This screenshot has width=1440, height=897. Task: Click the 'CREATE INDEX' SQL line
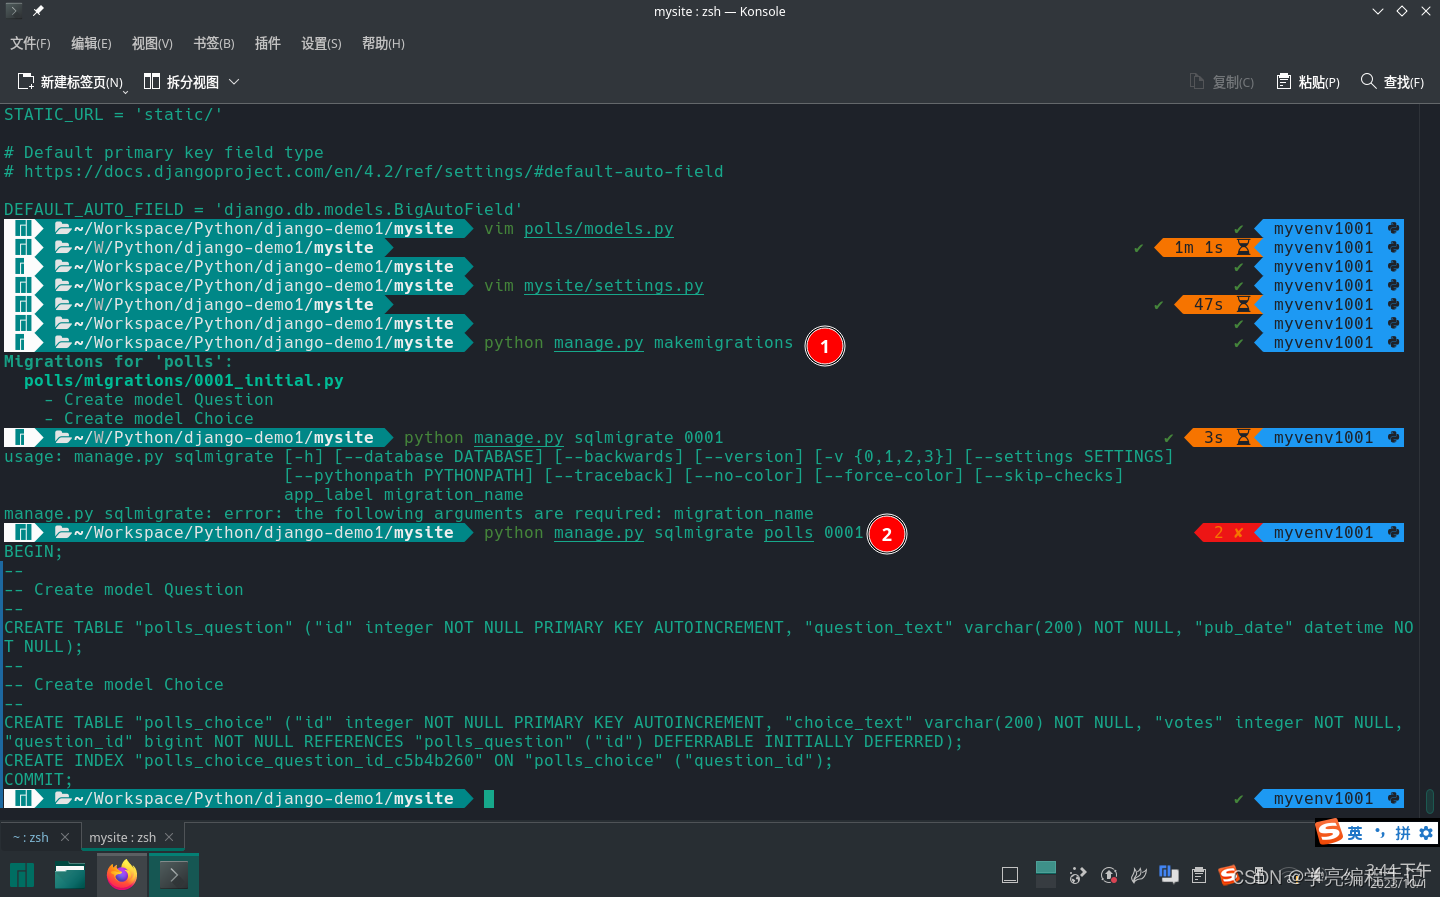pyautogui.click(x=419, y=760)
